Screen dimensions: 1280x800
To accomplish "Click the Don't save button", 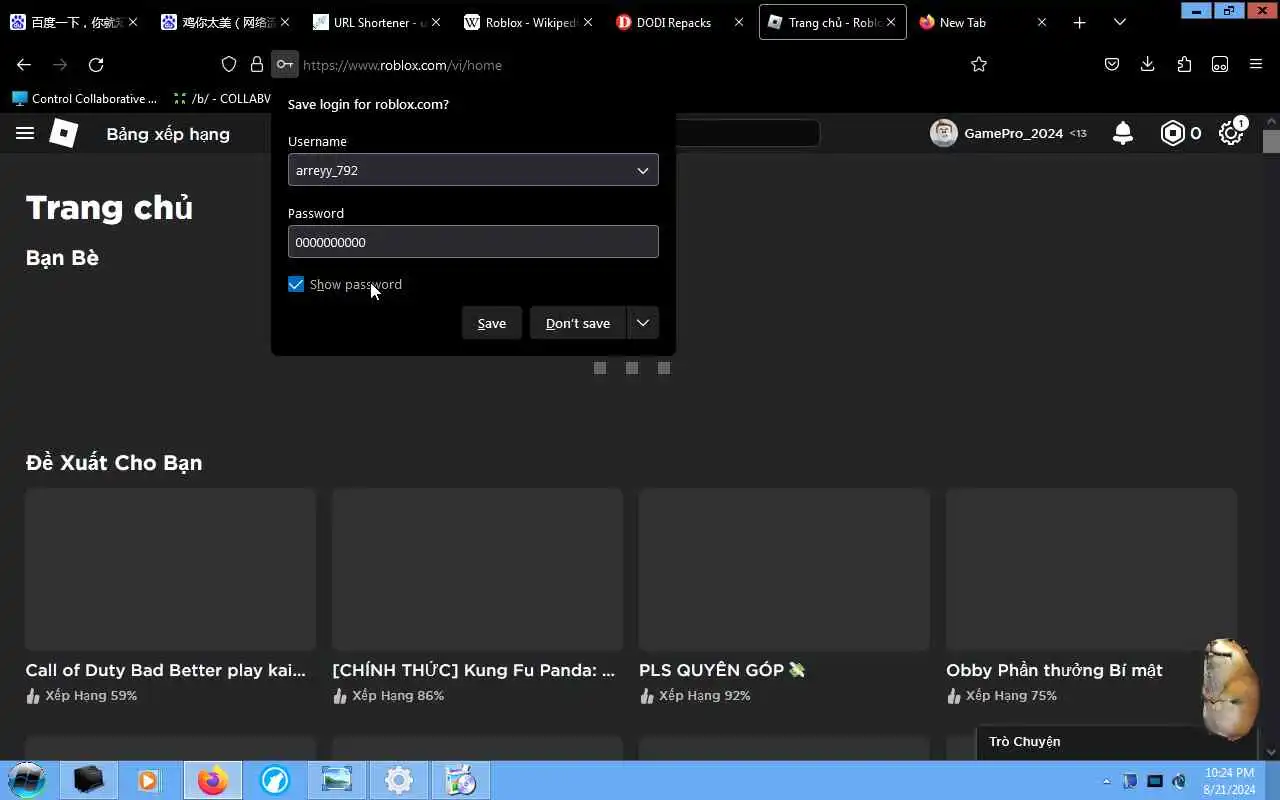I will click(578, 323).
